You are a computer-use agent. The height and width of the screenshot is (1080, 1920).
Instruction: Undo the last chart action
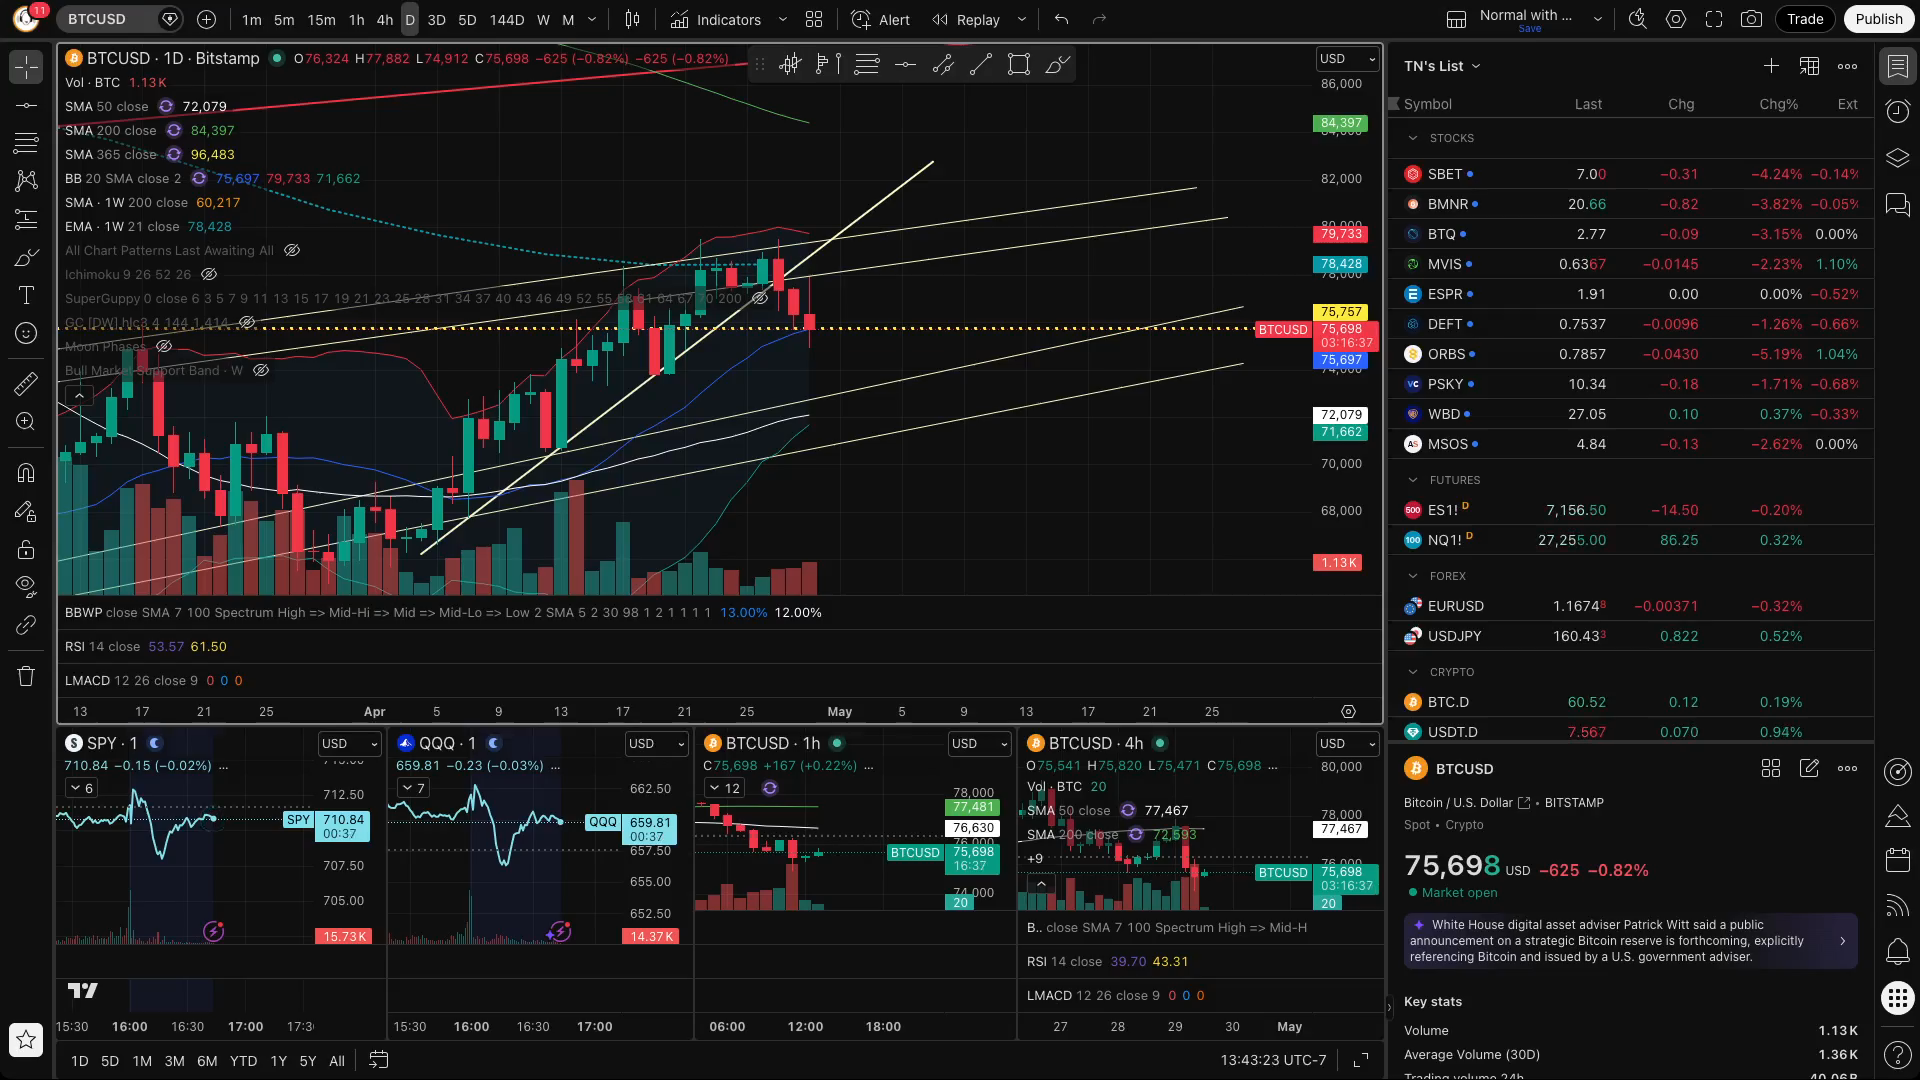pos(1061,19)
